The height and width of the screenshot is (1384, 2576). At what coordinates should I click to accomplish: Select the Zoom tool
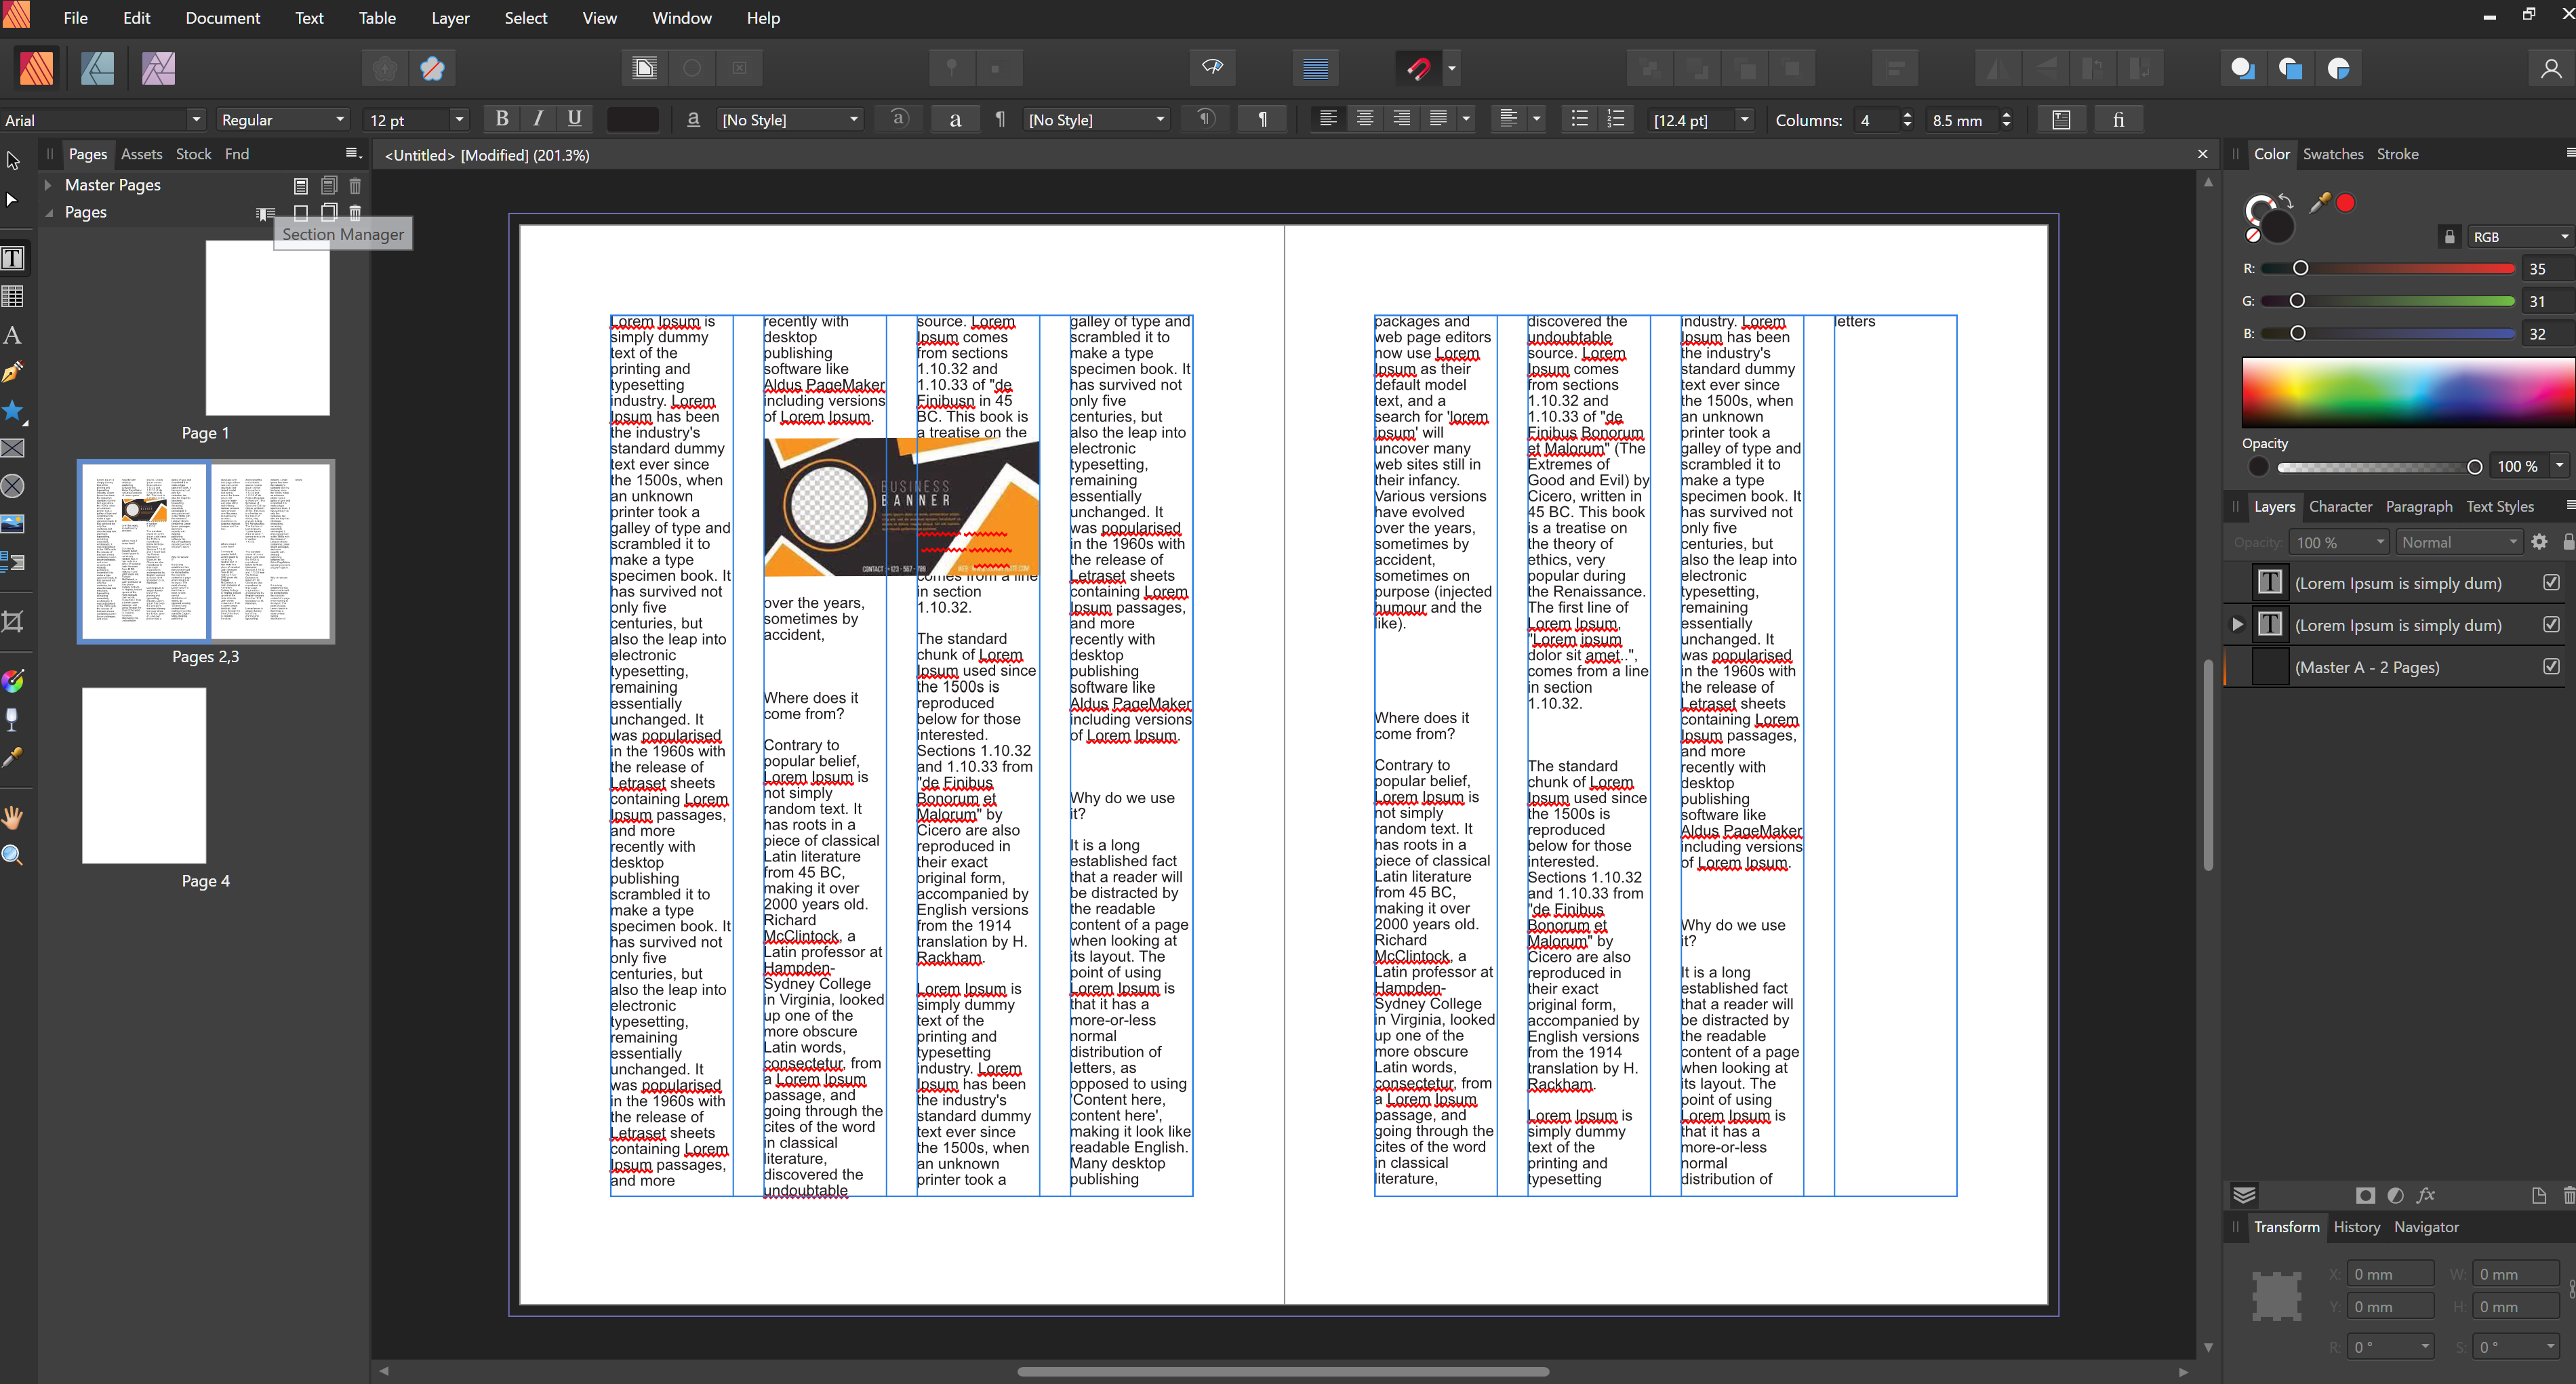point(14,854)
